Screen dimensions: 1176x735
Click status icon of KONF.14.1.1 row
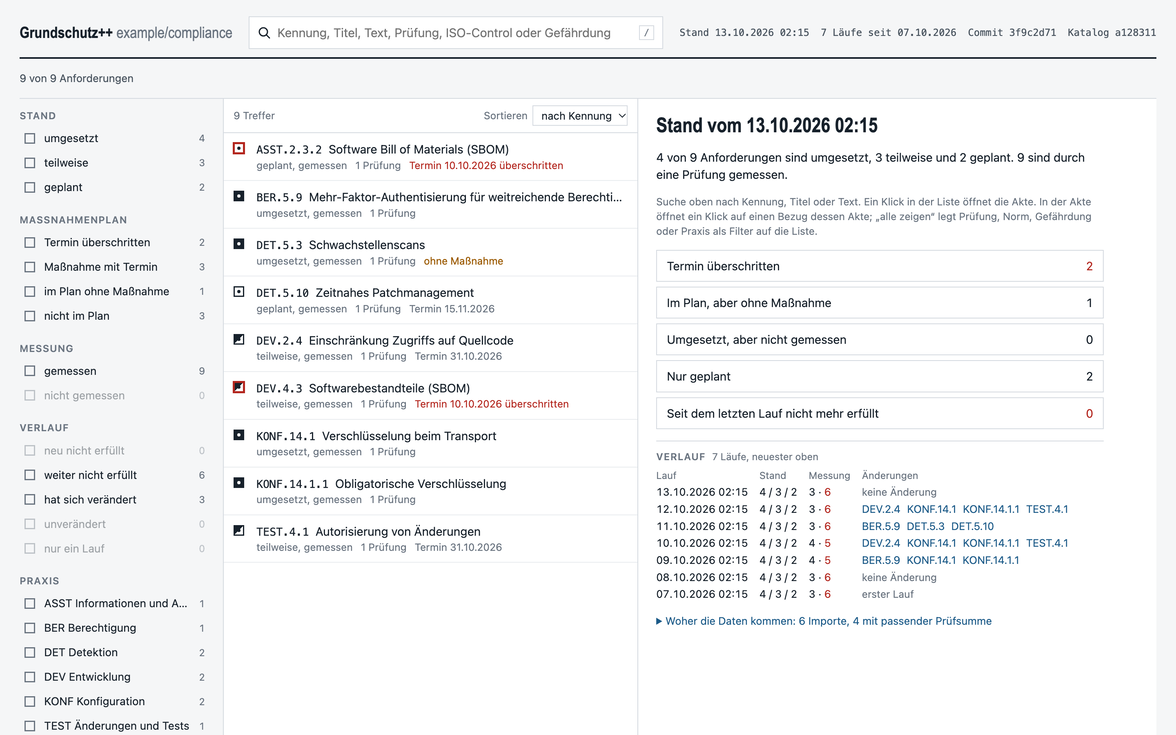click(238, 483)
